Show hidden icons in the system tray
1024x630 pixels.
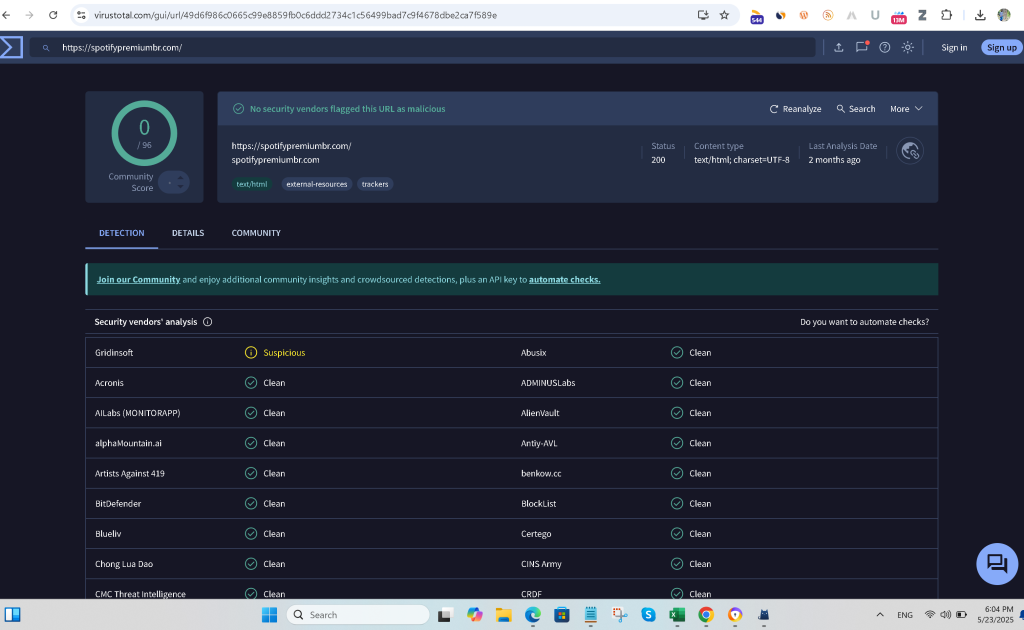pos(880,614)
